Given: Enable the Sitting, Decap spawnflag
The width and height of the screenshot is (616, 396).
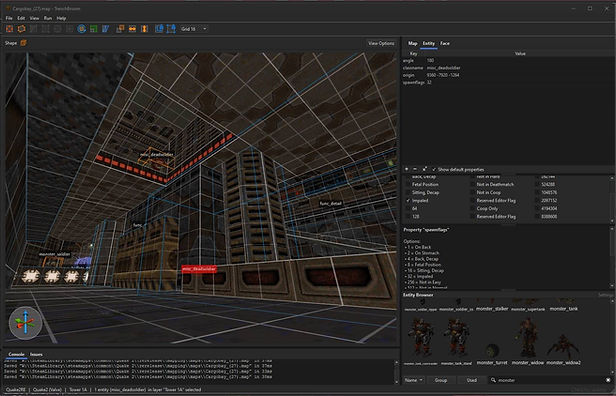Looking at the screenshot, I should (x=408, y=192).
